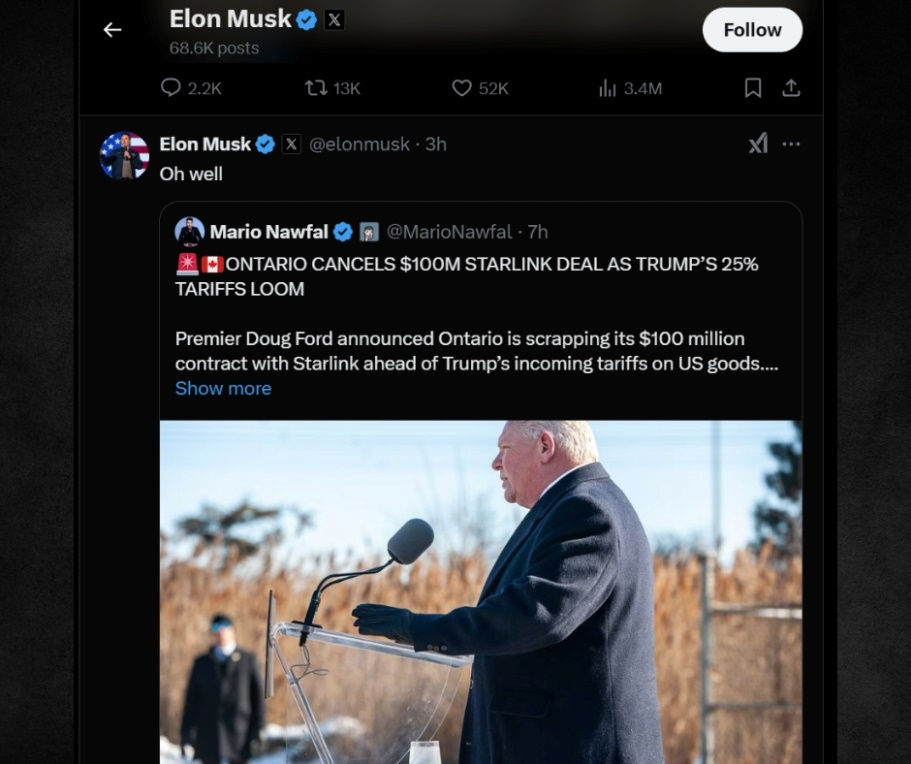Open Mario Nawfal's small avatar

[x=189, y=232]
